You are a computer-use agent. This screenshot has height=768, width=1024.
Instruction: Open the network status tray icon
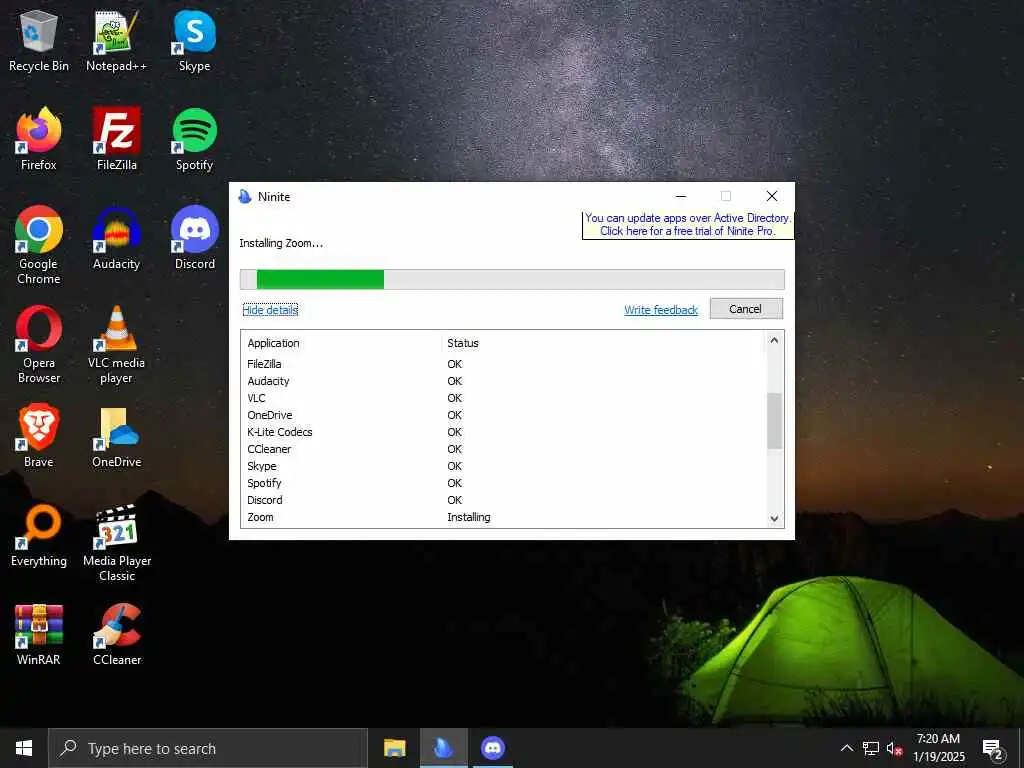click(x=871, y=748)
